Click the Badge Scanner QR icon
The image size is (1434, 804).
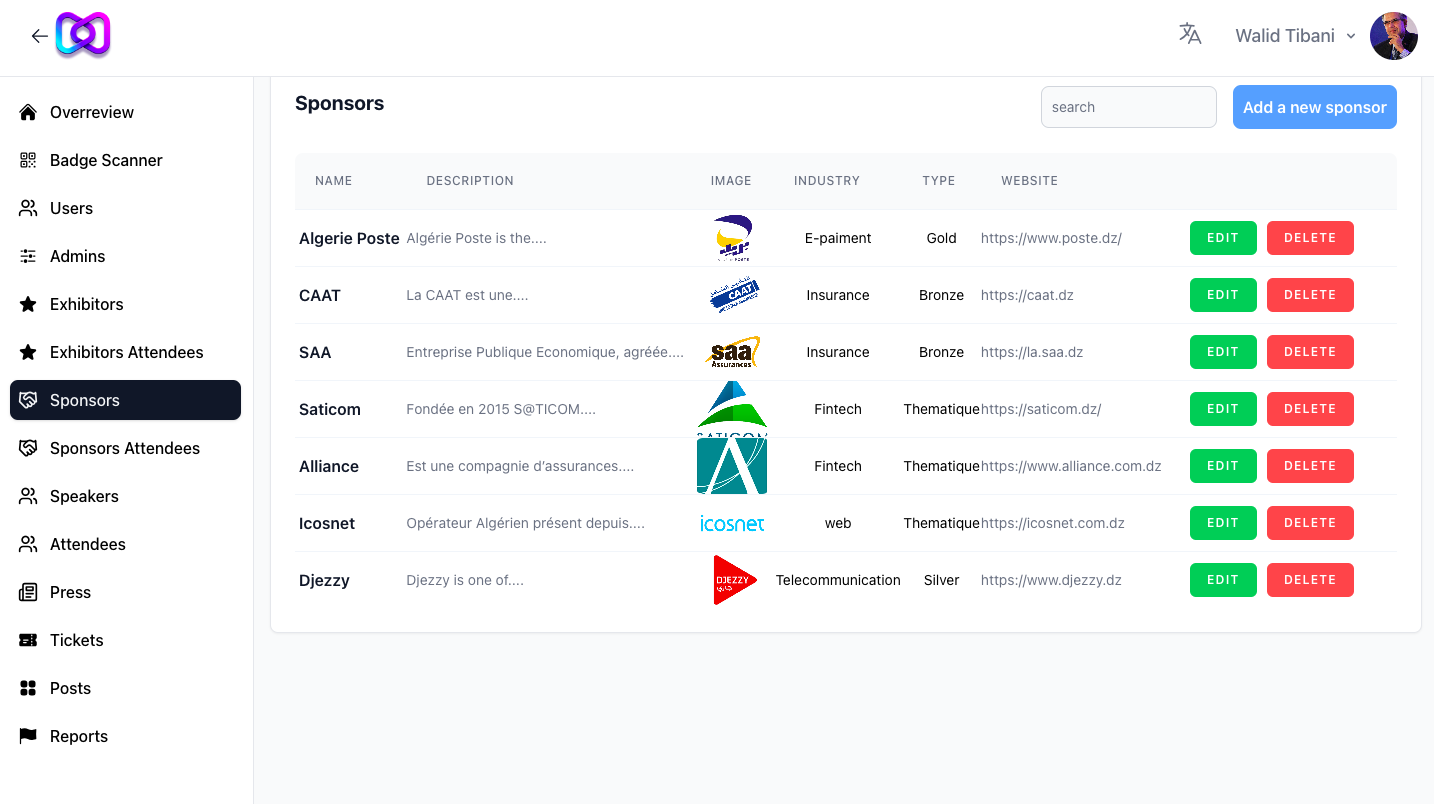pyautogui.click(x=28, y=160)
